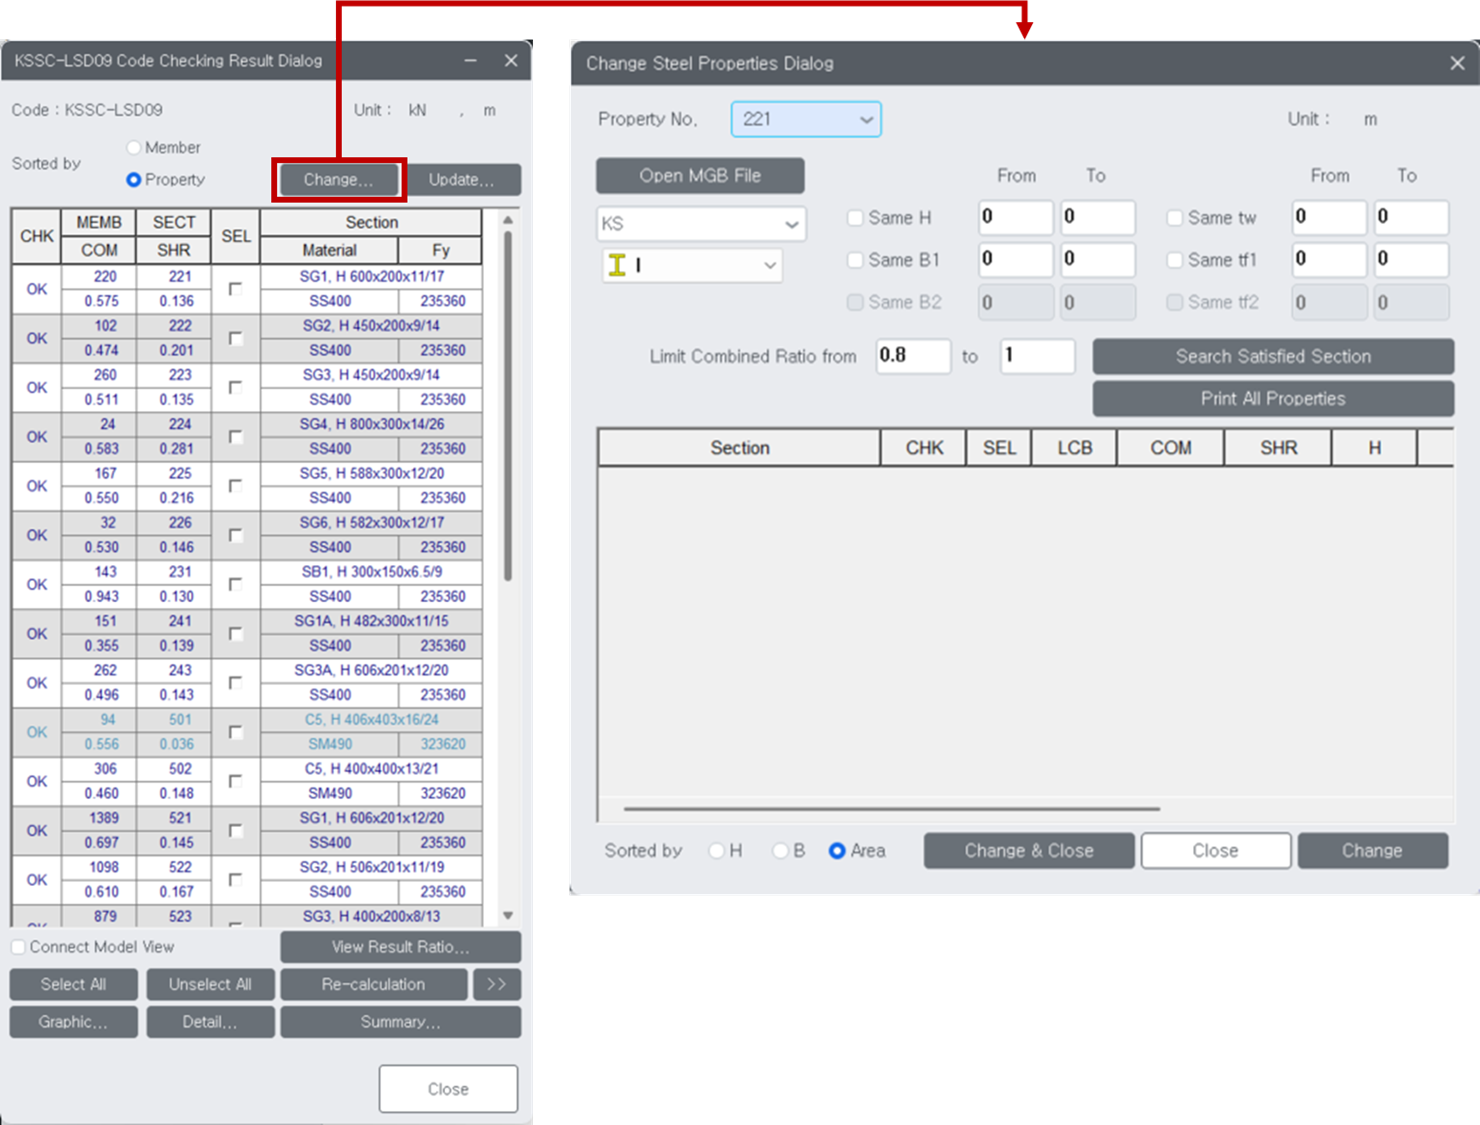The width and height of the screenshot is (1480, 1125).
Task: Run Re-calculation on selected members
Action: point(374,984)
